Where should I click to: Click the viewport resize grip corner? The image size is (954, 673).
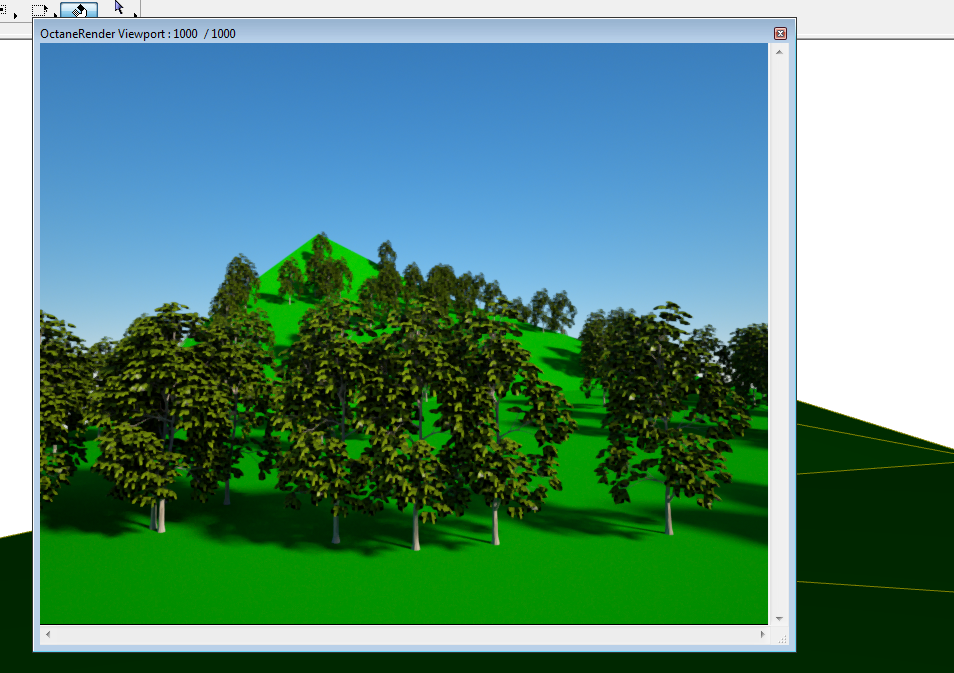click(x=782, y=639)
